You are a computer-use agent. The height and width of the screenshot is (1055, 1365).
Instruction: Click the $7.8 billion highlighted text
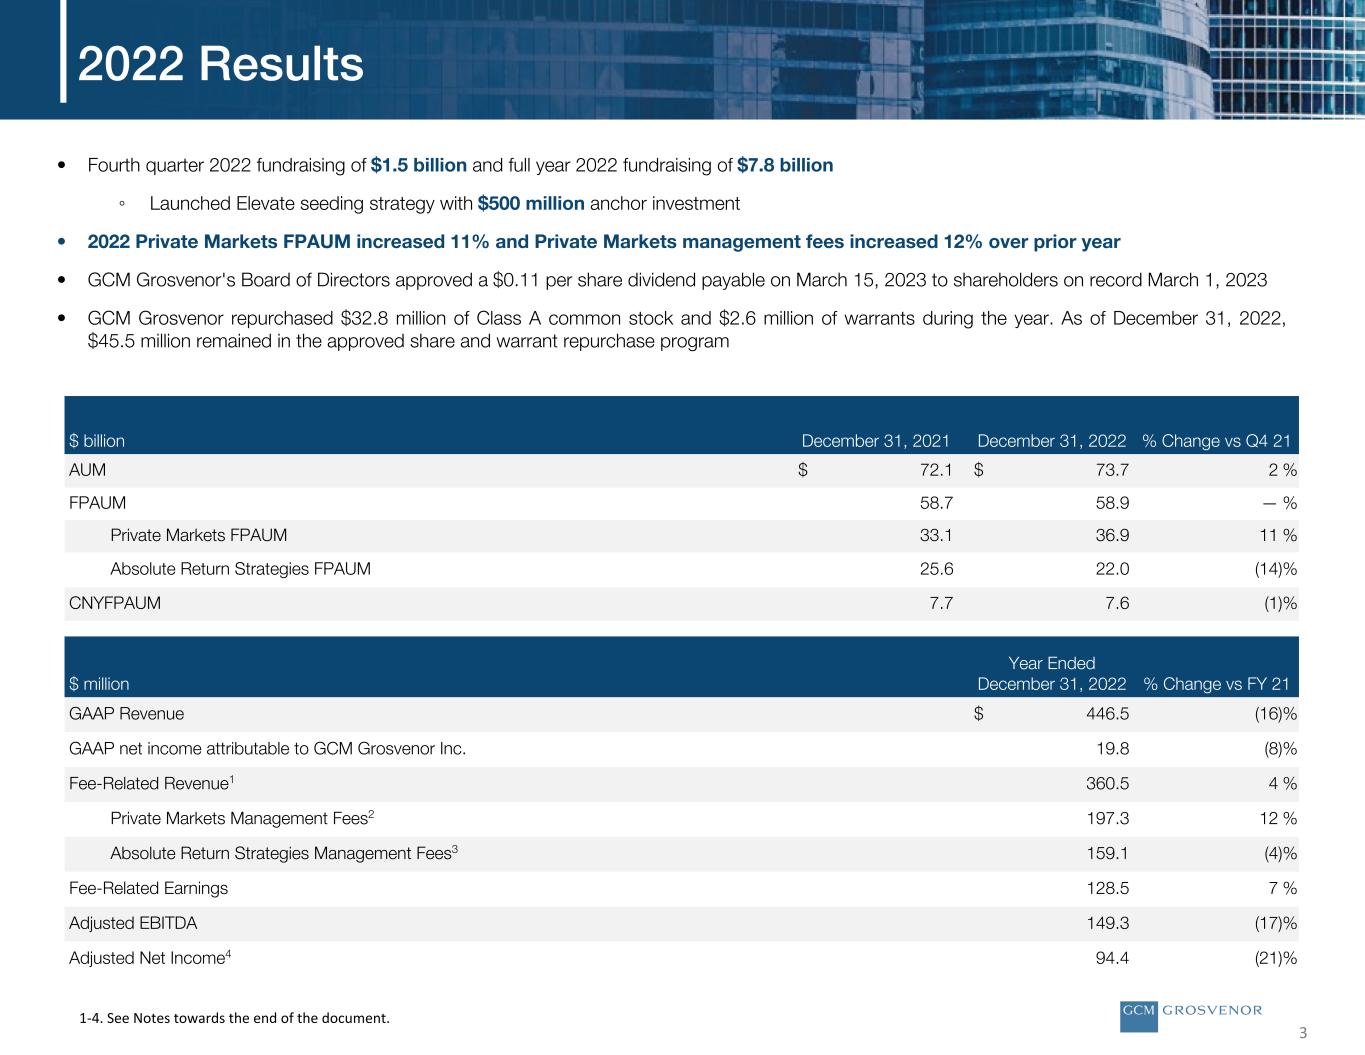pos(784,165)
